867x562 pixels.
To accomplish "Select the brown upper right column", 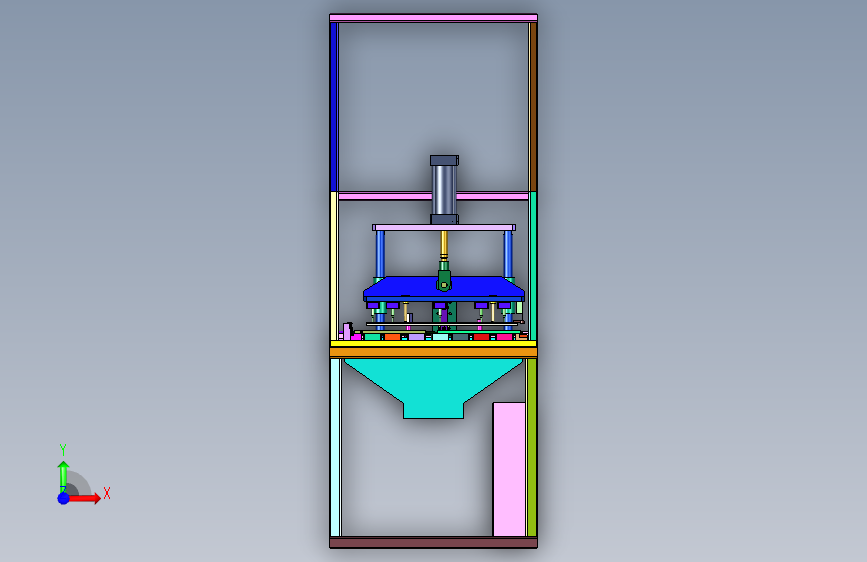I will 533,107.
